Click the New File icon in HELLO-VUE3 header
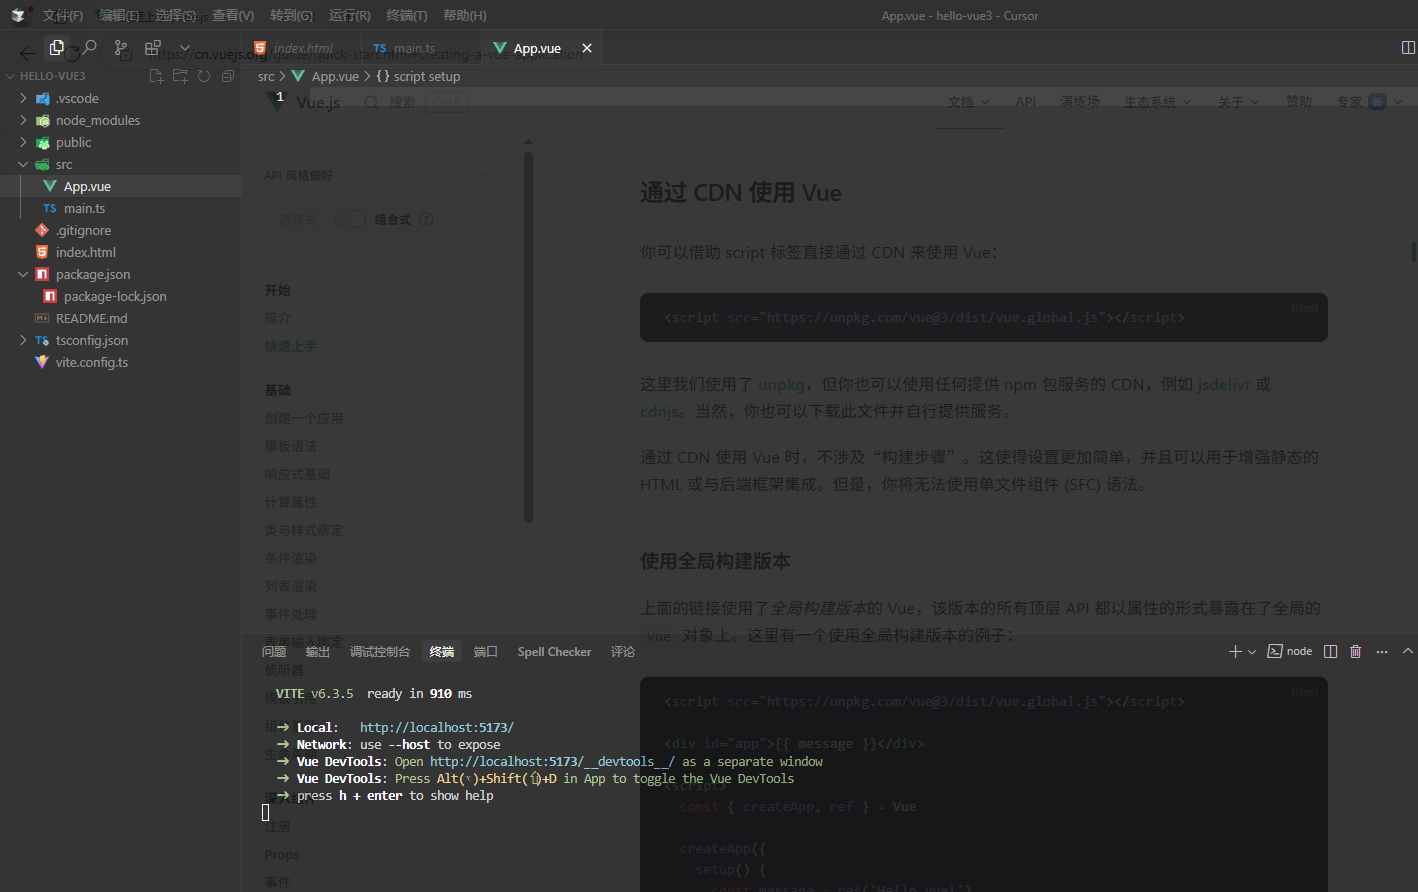This screenshot has height=892, width=1418. 156,76
